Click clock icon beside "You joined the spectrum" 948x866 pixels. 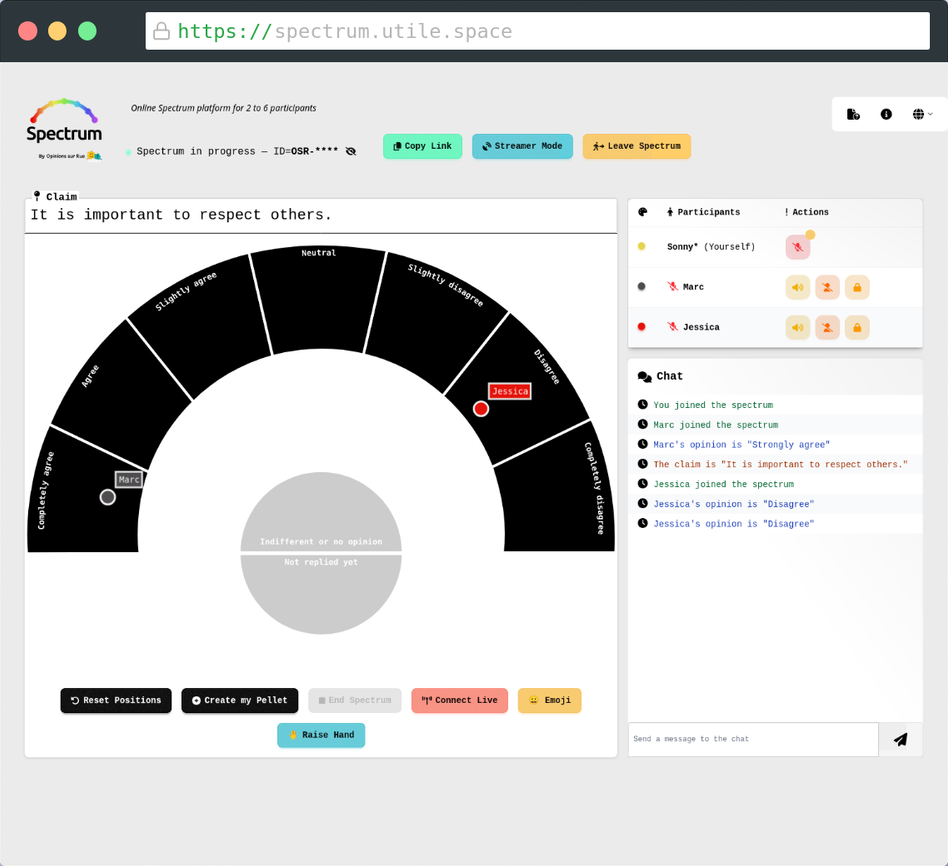643,405
